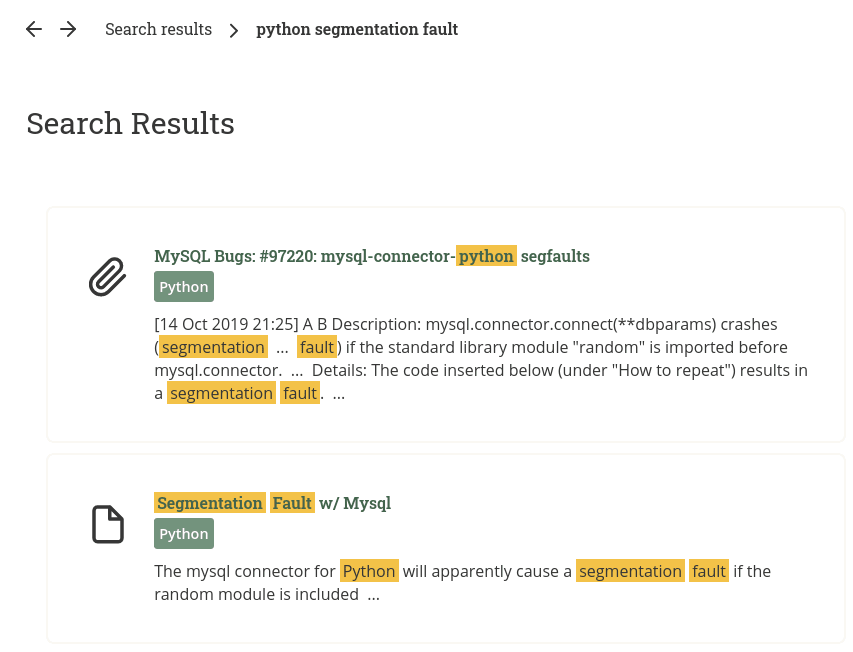
Task: Go back using the left arrow
Action: (34, 30)
